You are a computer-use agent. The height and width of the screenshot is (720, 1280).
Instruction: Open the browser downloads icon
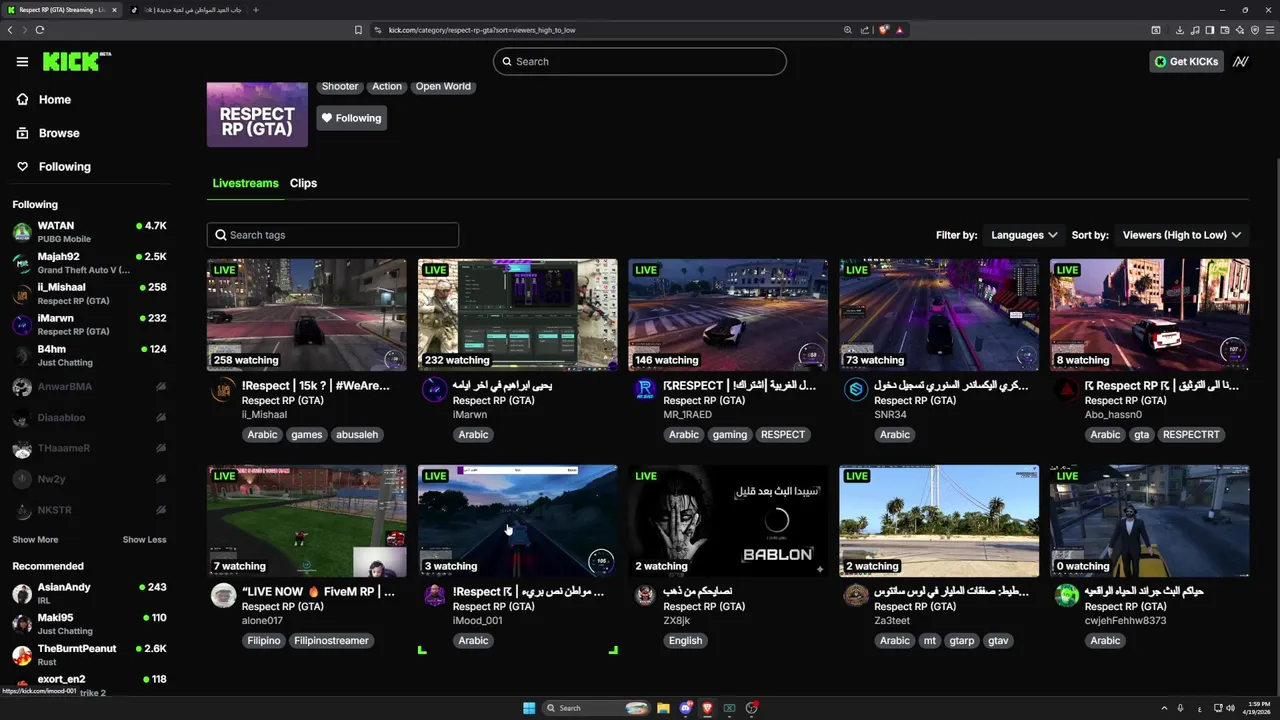point(1180,30)
